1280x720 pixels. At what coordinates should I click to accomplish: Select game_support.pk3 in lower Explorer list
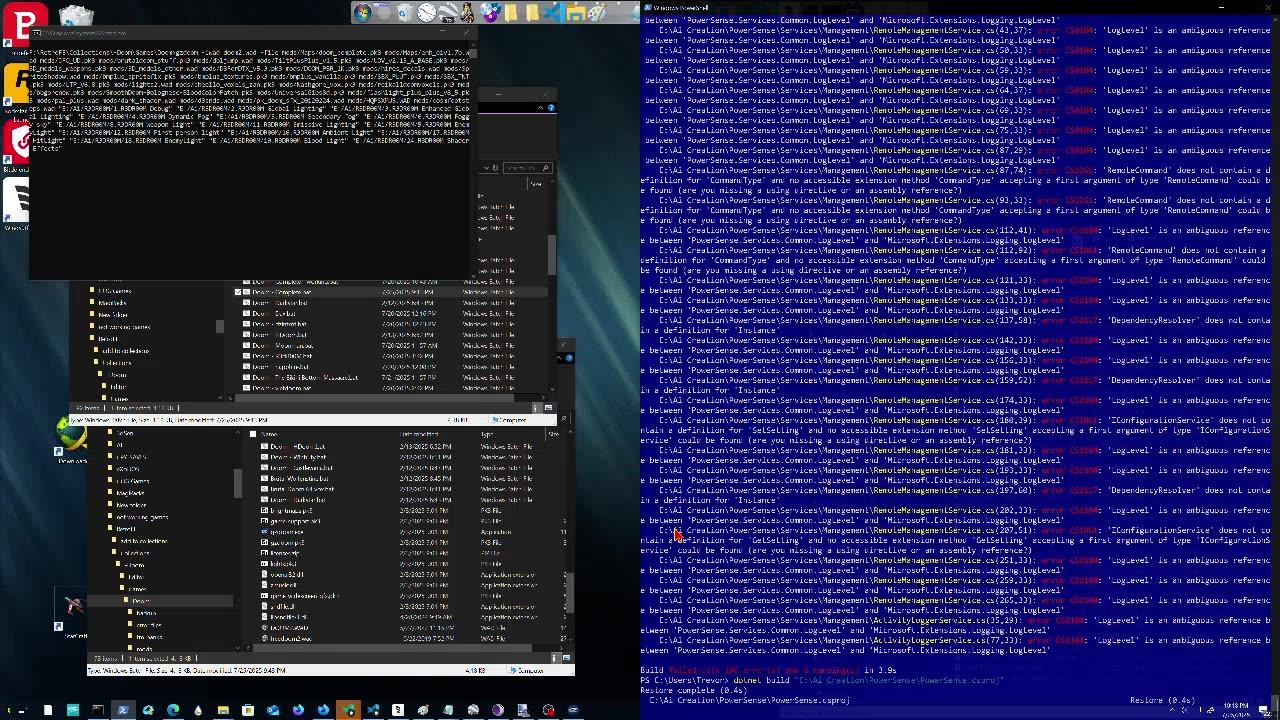click(x=293, y=521)
